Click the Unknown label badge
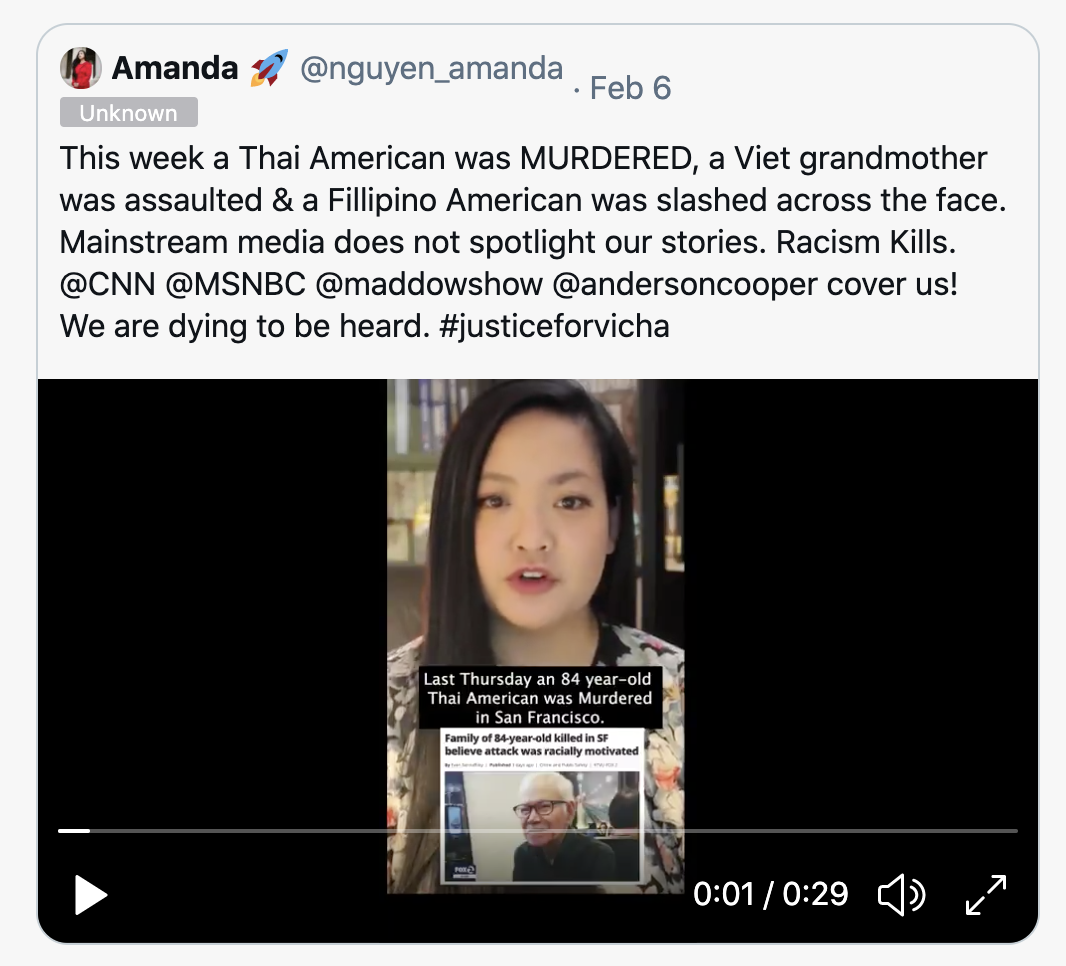This screenshot has width=1066, height=966. pos(128,112)
